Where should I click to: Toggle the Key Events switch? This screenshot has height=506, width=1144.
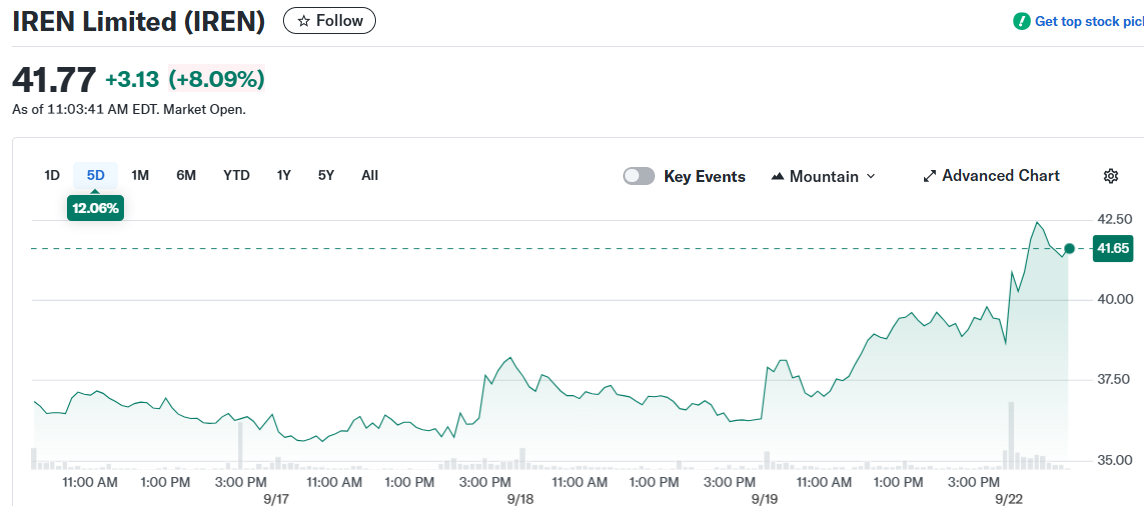(638, 176)
